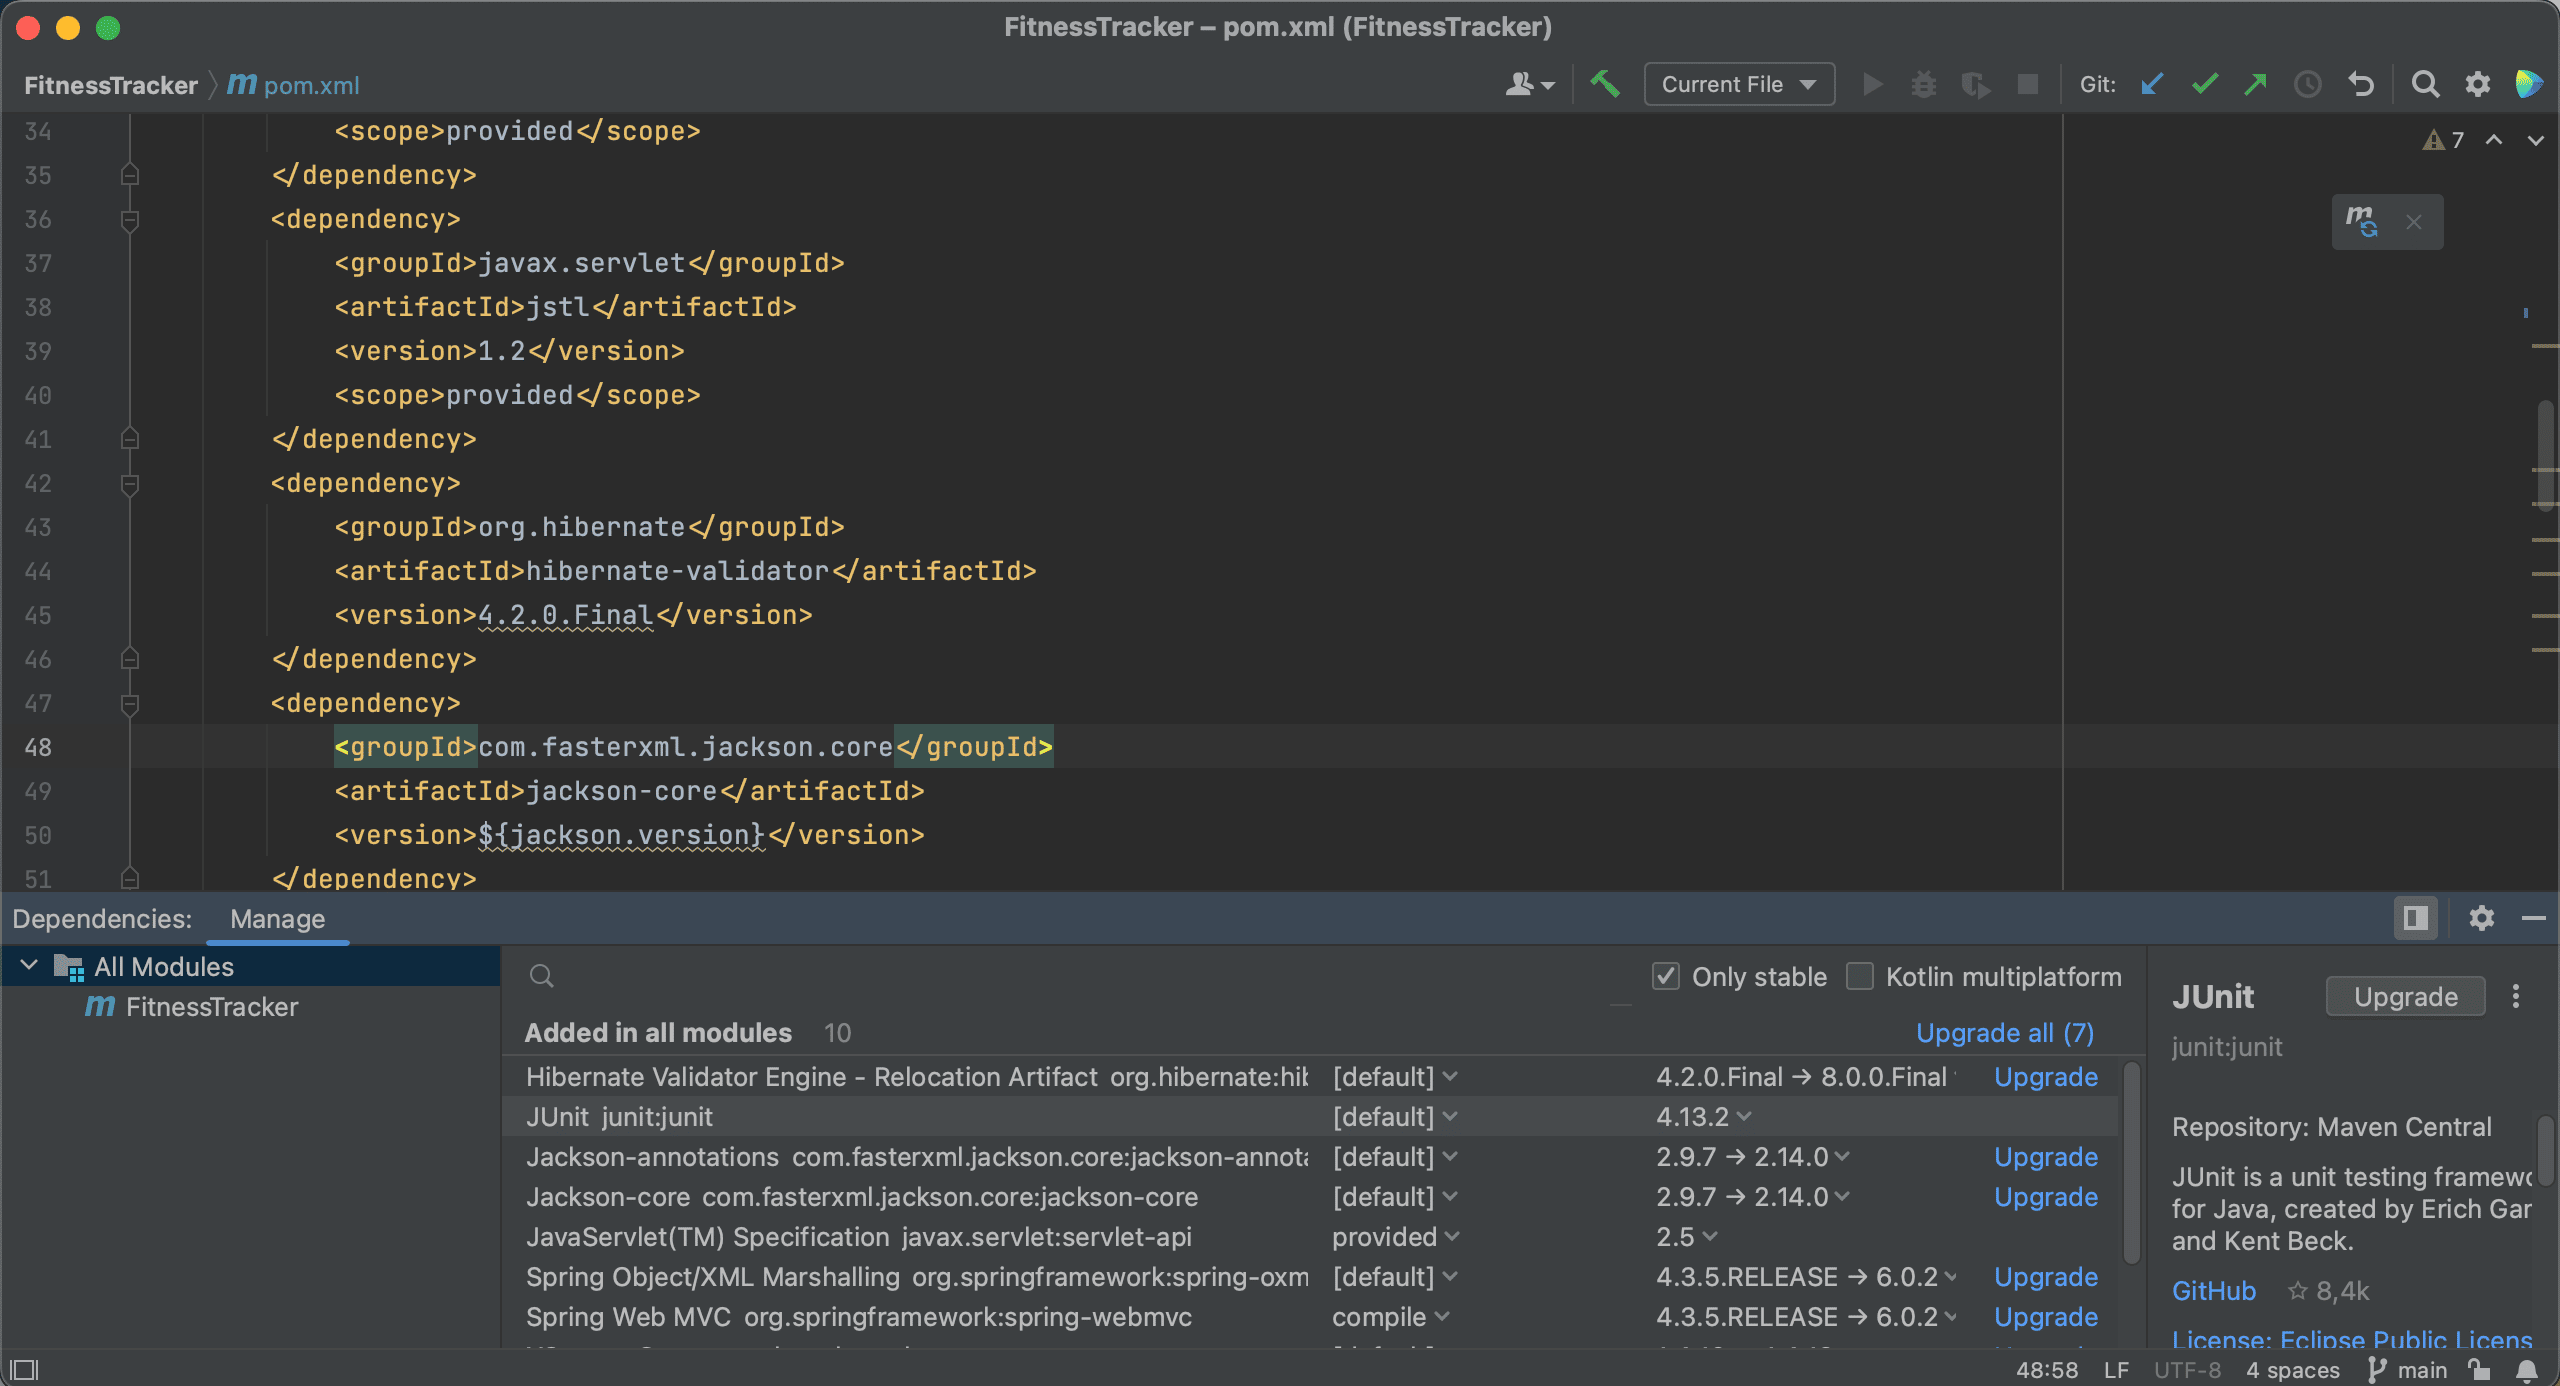Click UTF-8 encoding status entry
Image resolution: width=2560 pixels, height=1386 pixels.
[2187, 1369]
